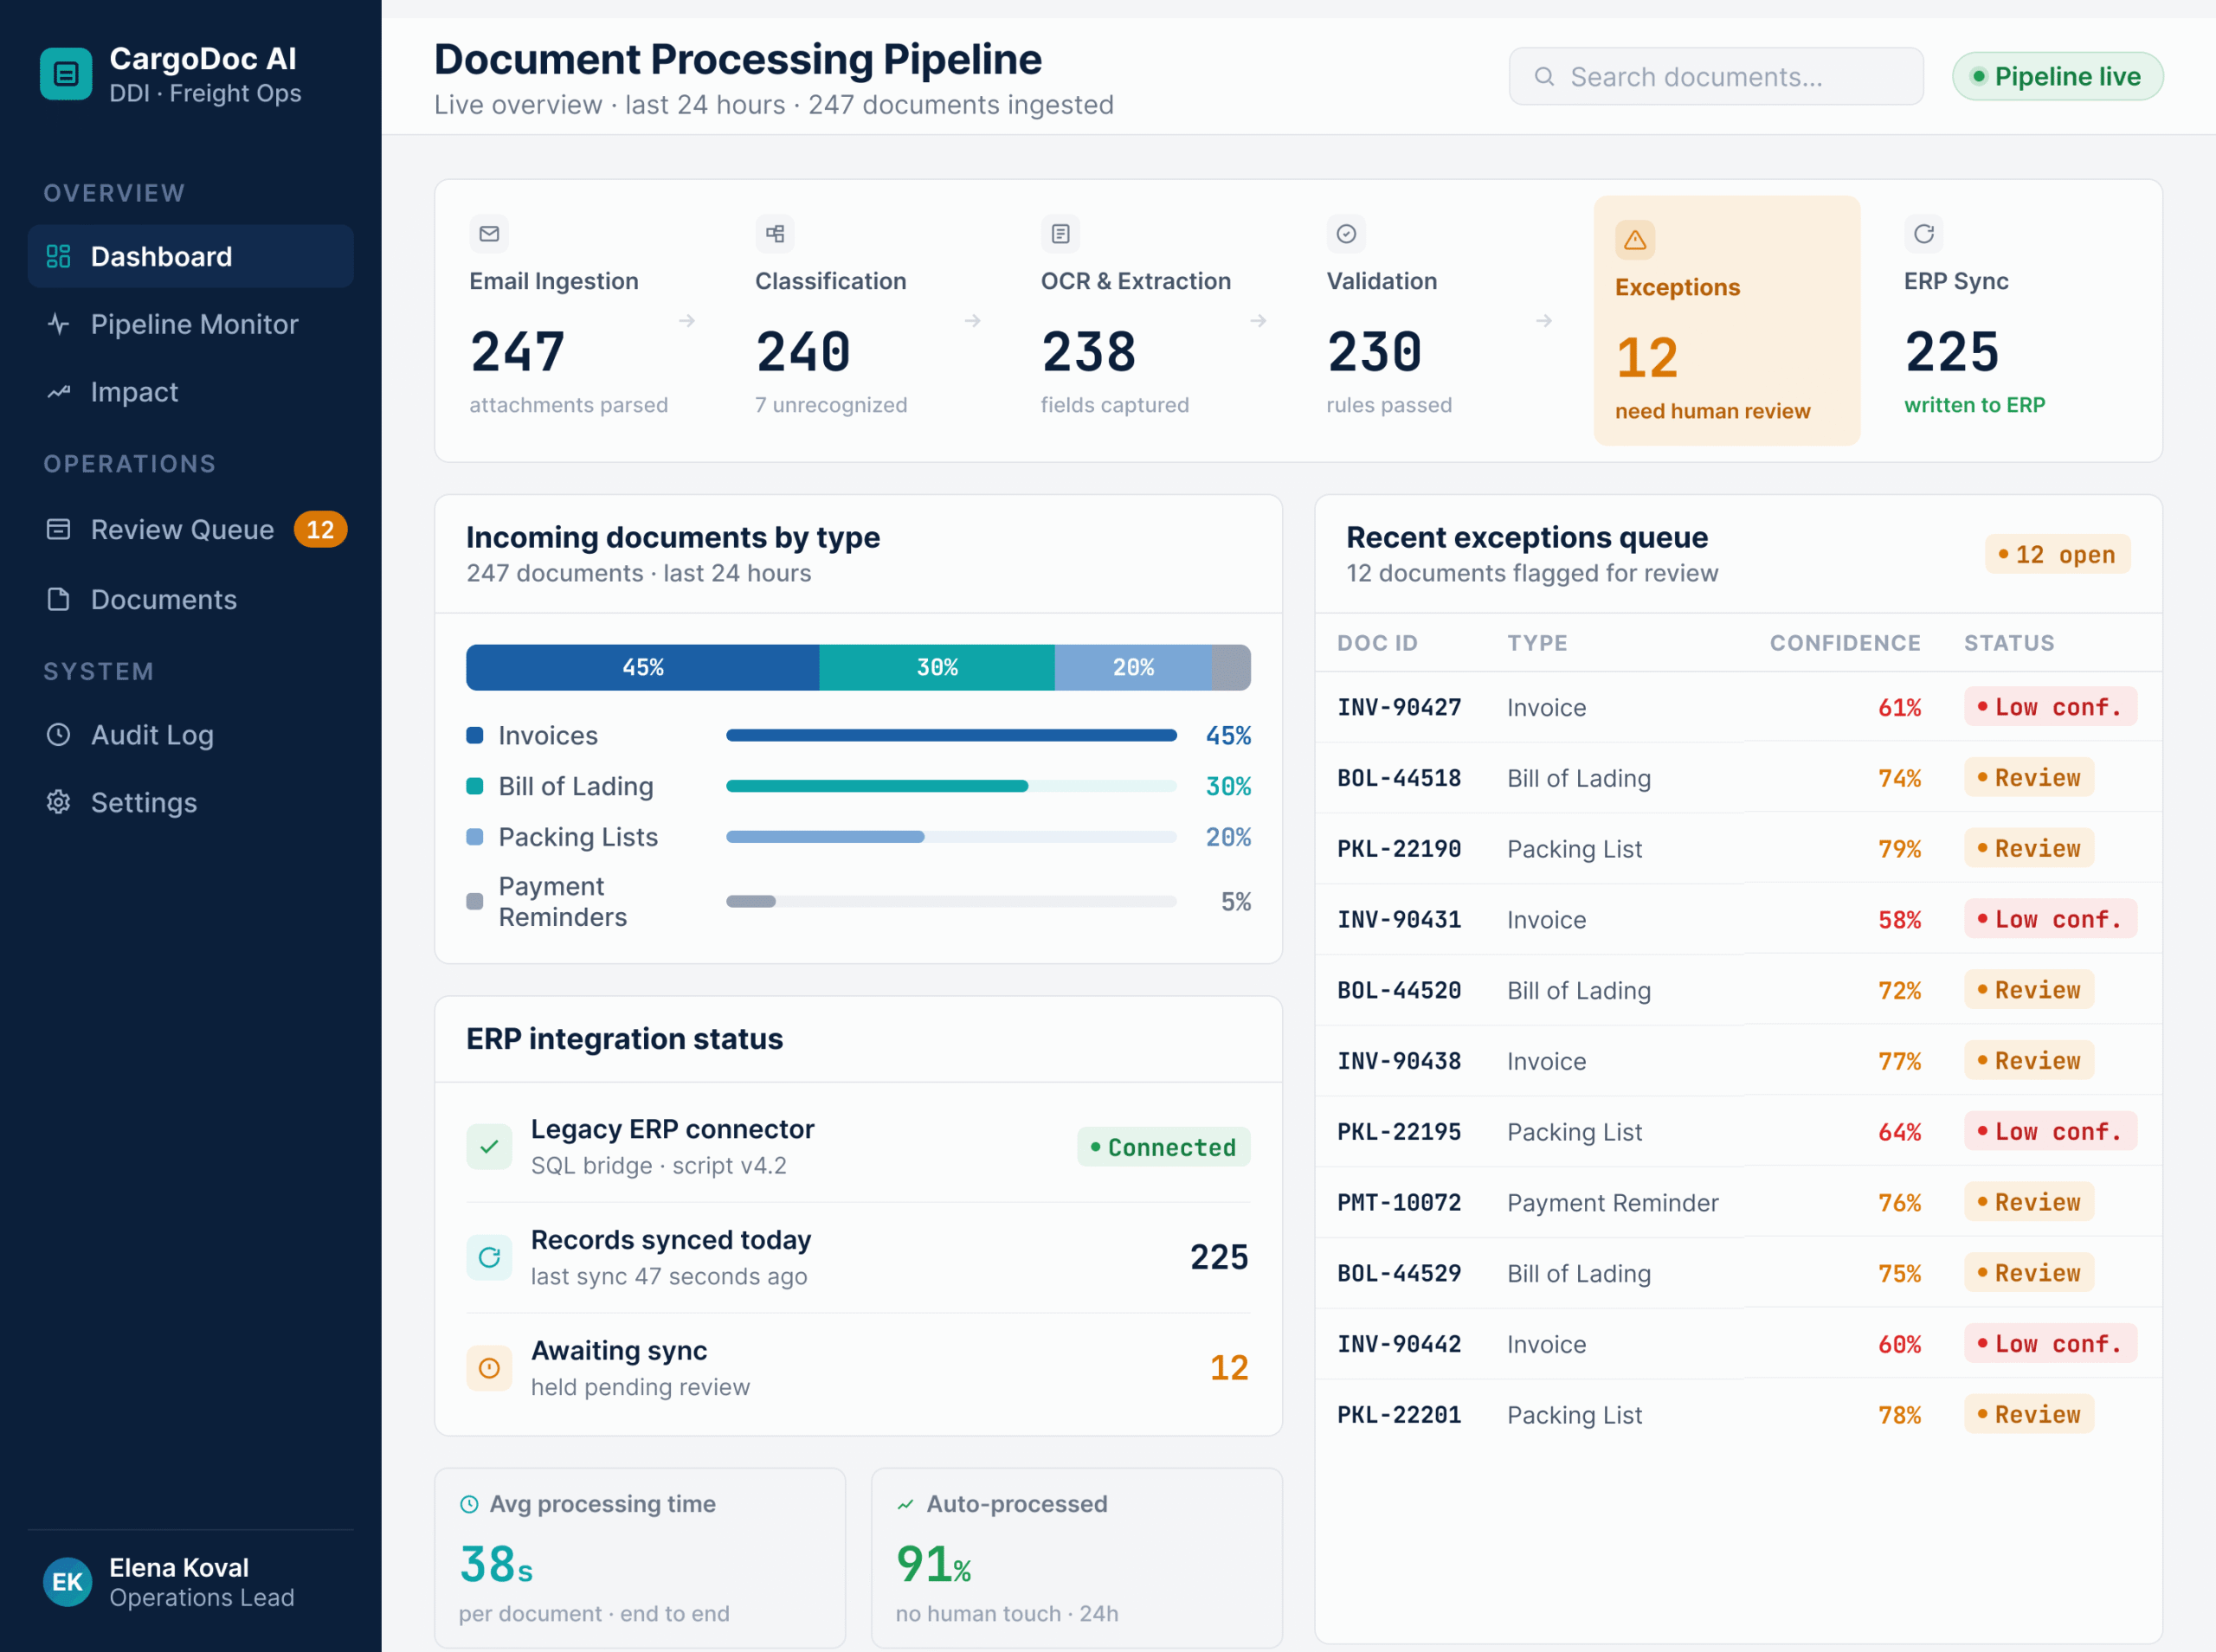This screenshot has height=1652, width=2216.
Task: Select the Exceptions 12 stage card
Action: [x=1726, y=320]
